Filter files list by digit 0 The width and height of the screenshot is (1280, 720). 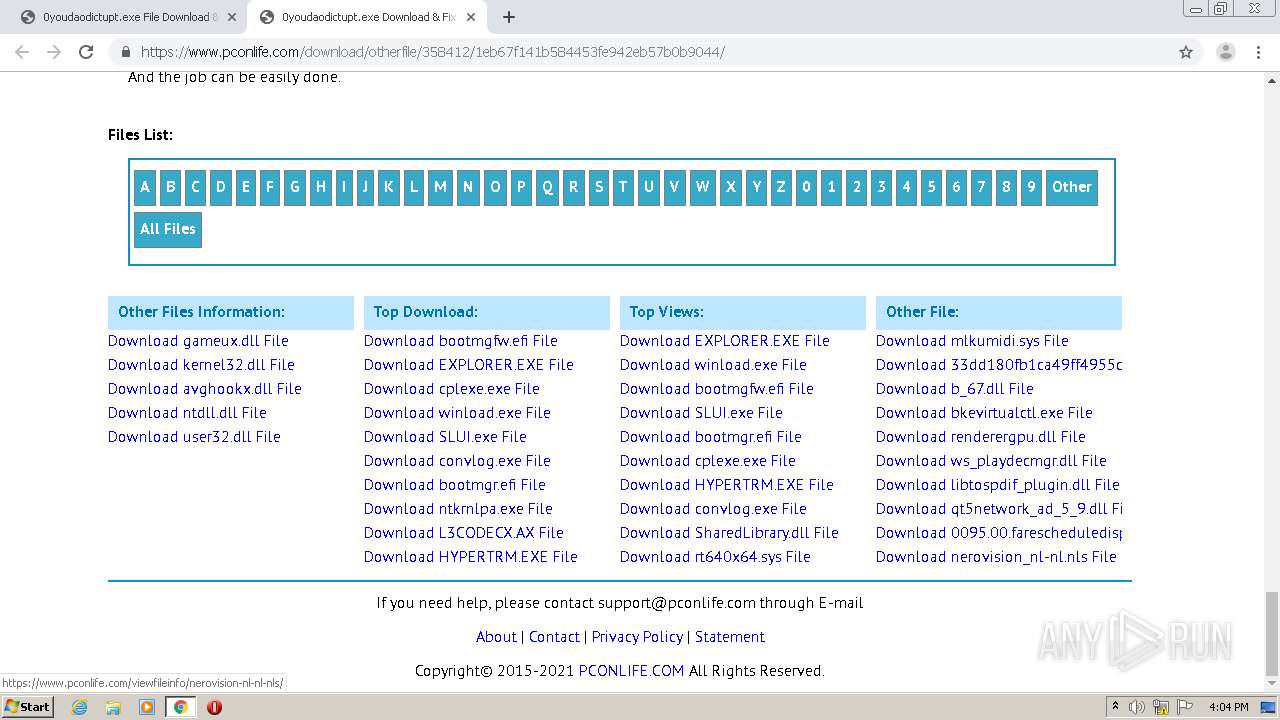point(806,187)
